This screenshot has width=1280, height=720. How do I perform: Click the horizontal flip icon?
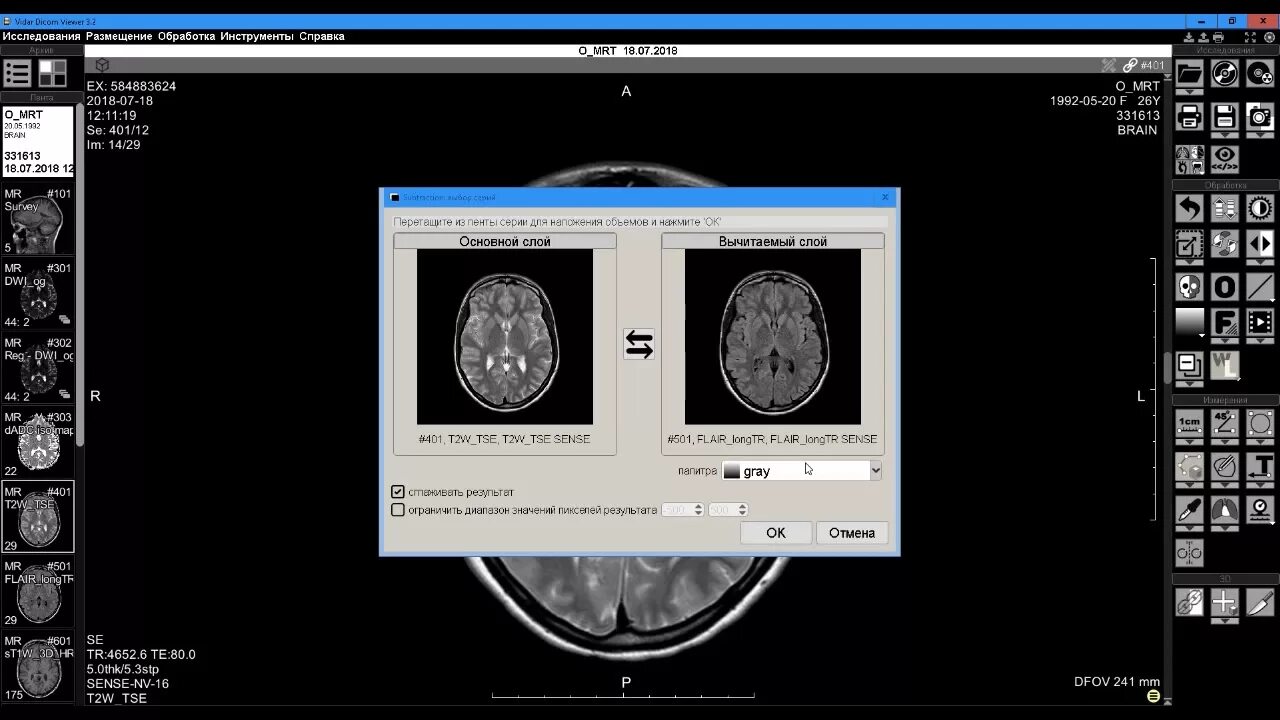[1260, 243]
